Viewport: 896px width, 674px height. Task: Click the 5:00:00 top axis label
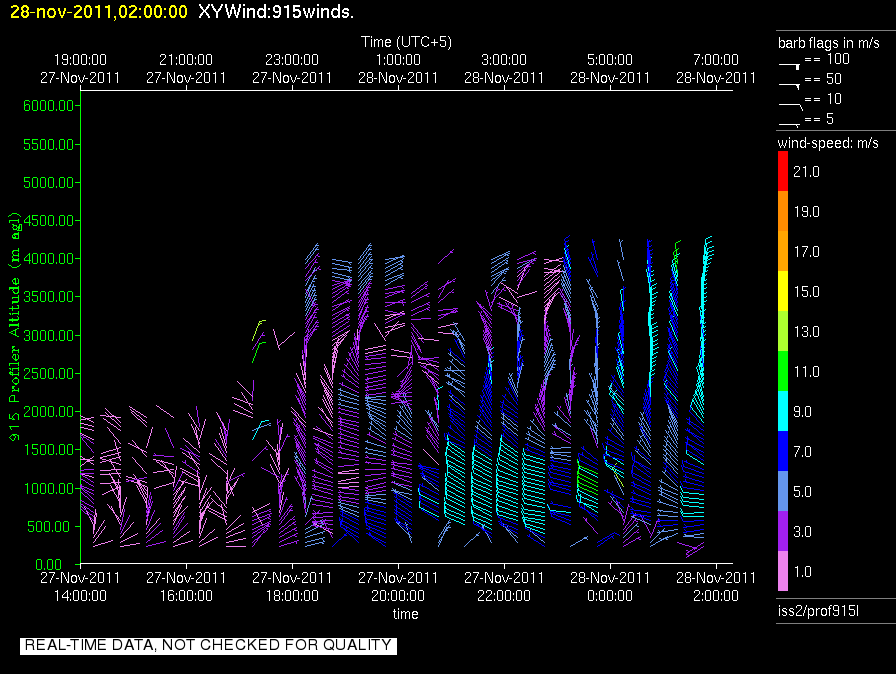pos(610,59)
